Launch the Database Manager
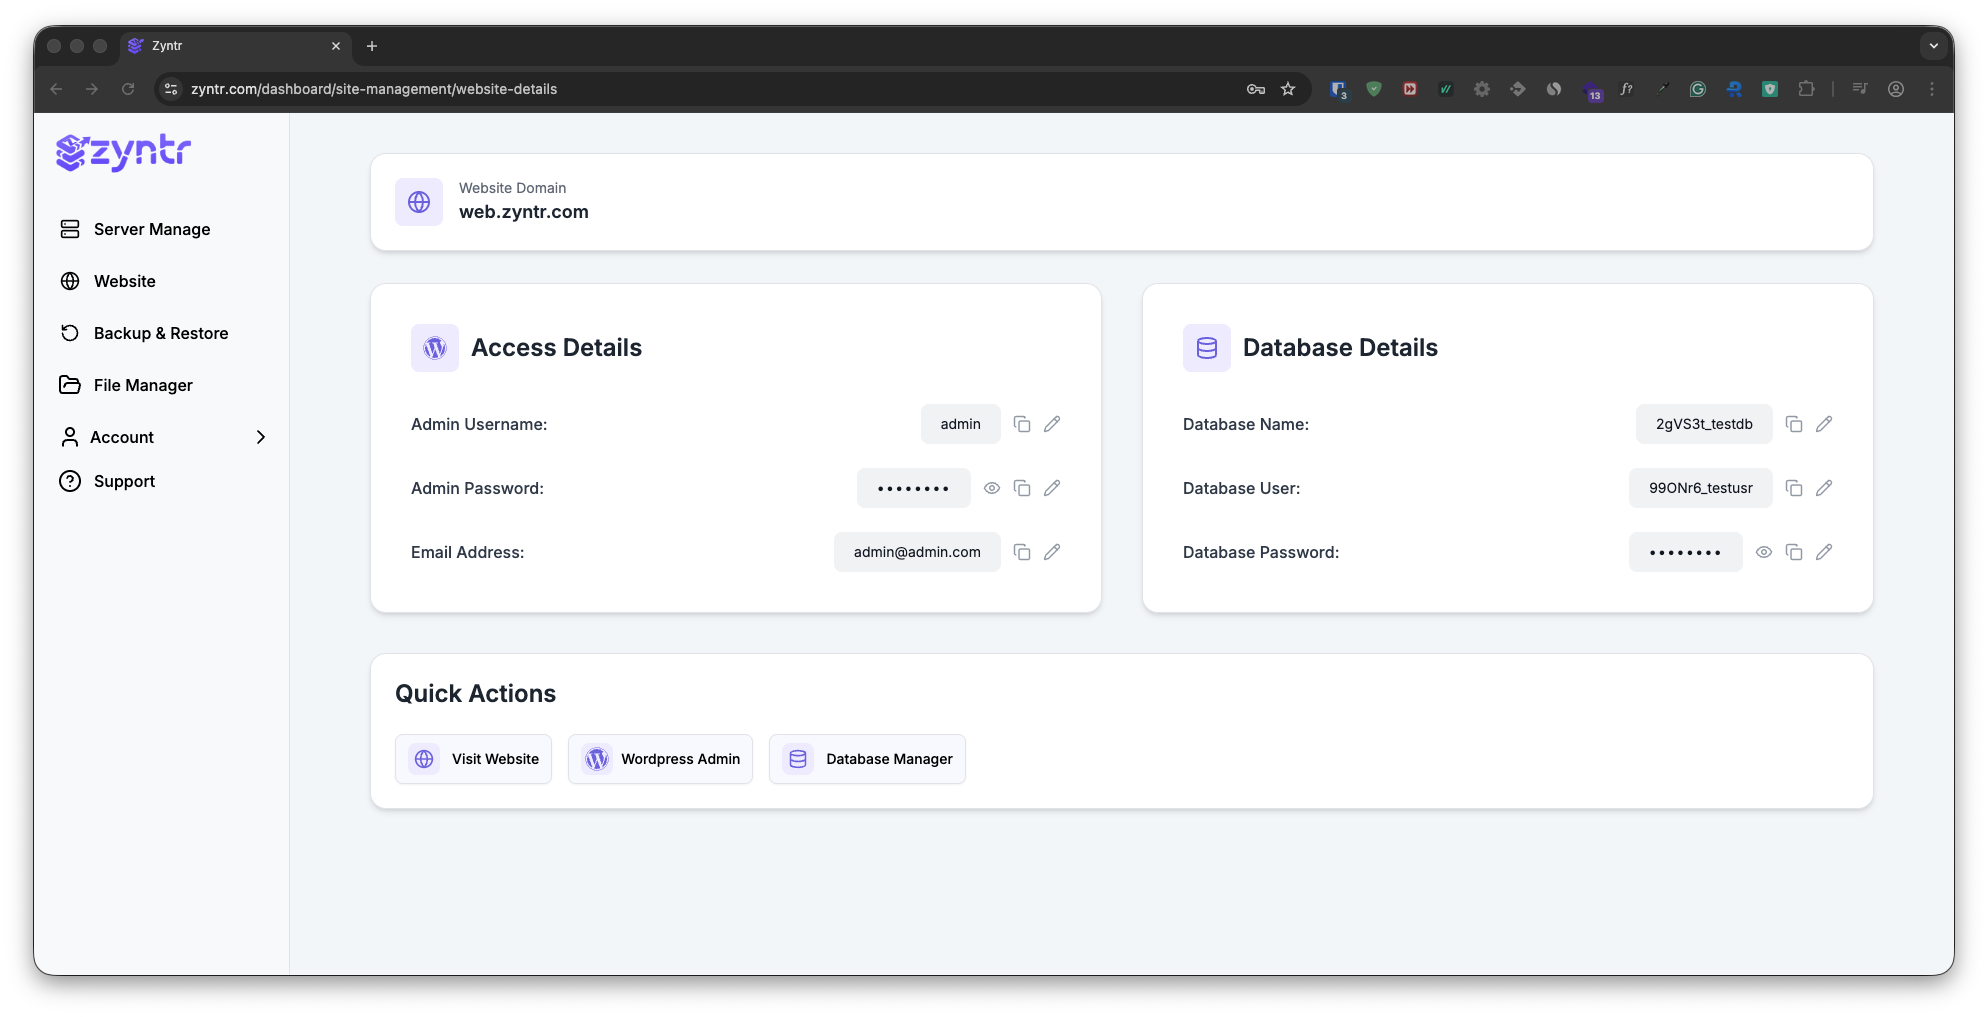 pyautogui.click(x=867, y=759)
